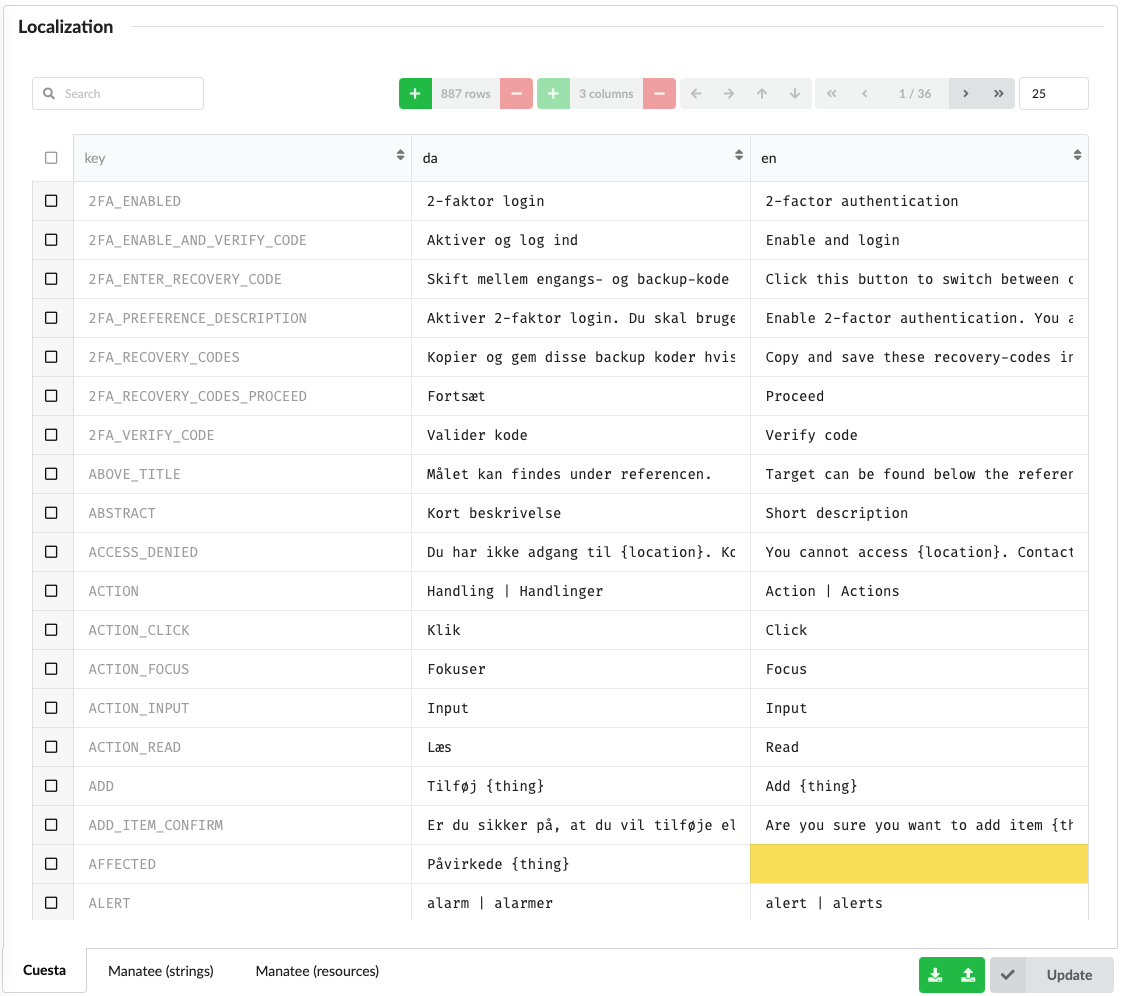
Task: Open the Manatee (resources) tab
Action: coord(317,971)
